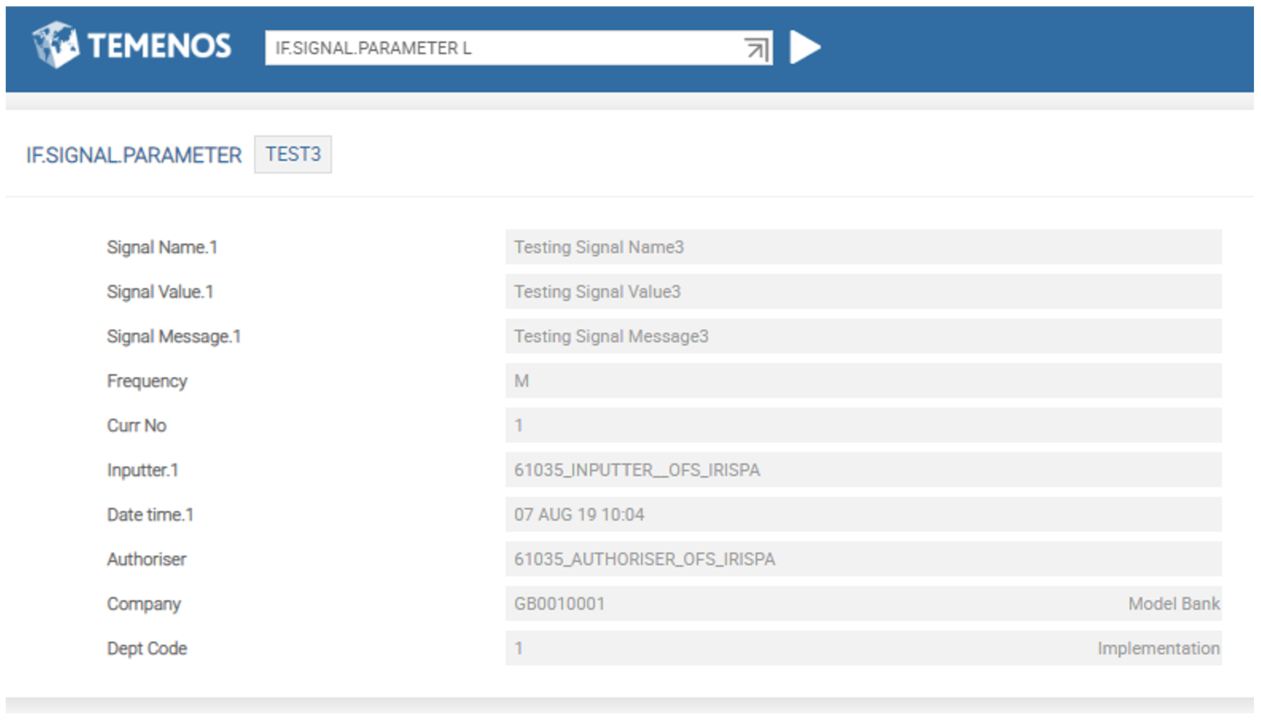The image size is (1261, 720).
Task: Click the Signal Name.1 value field
Action: coord(862,247)
